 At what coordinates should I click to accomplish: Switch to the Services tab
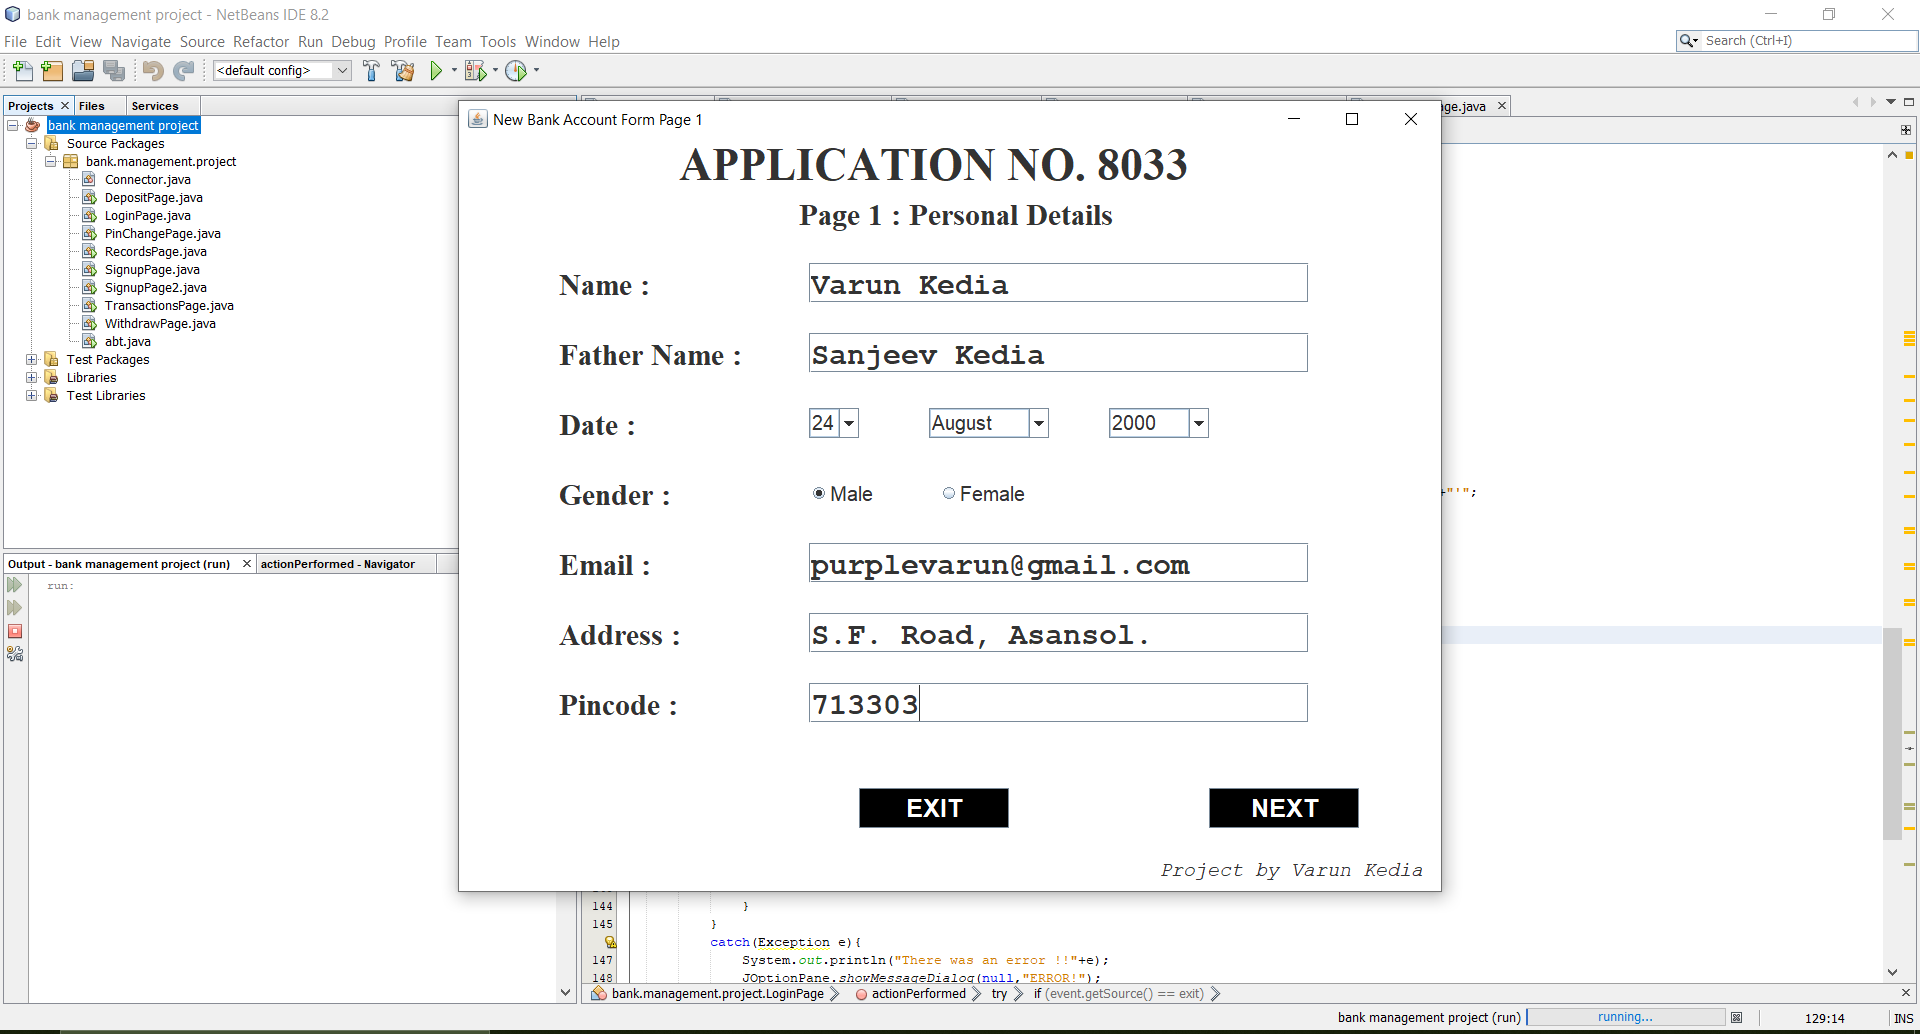click(155, 105)
